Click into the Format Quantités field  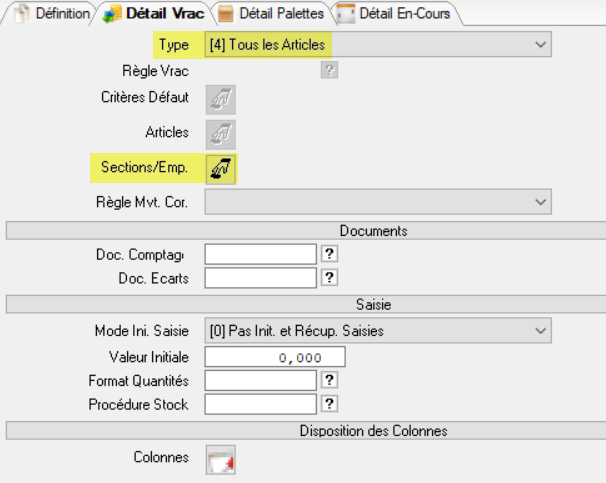(260, 380)
